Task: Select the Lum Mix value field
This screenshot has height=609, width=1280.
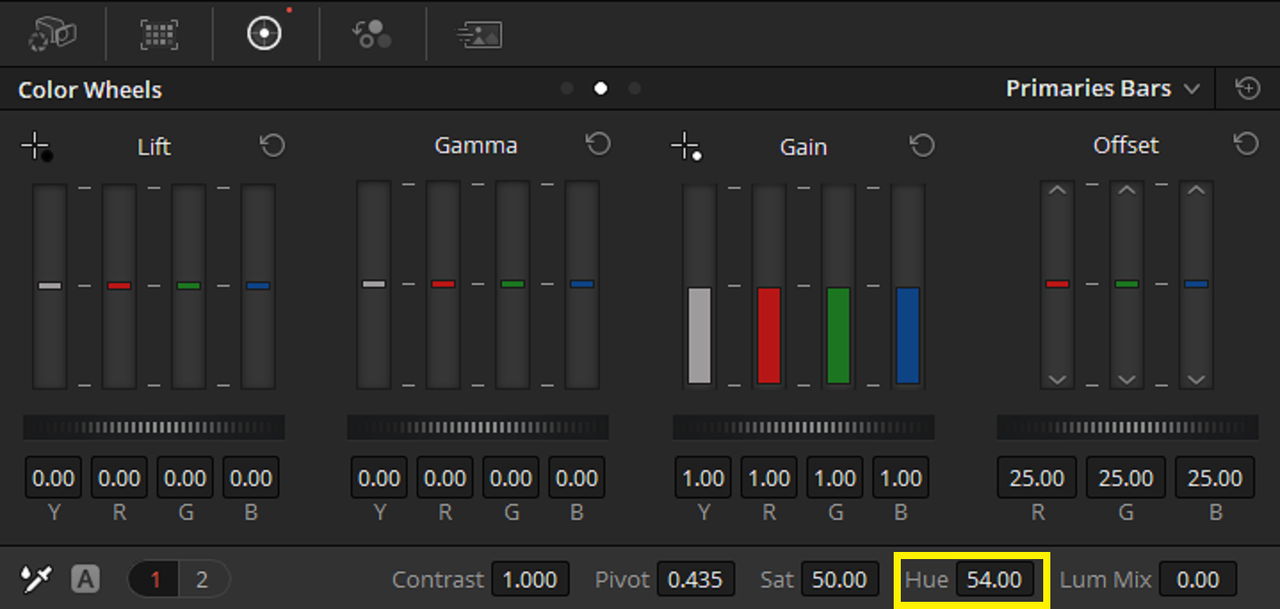Action: 1198,579
